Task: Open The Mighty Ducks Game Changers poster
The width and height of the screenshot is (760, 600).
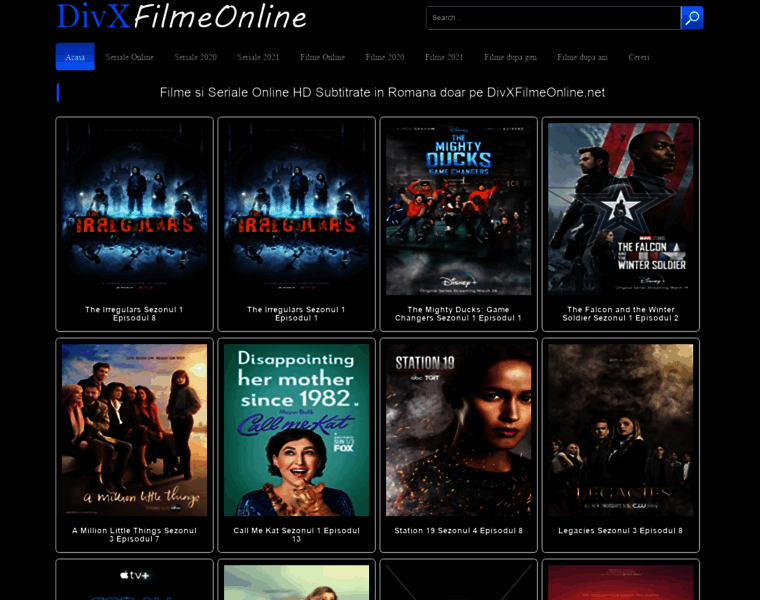Action: 458,208
